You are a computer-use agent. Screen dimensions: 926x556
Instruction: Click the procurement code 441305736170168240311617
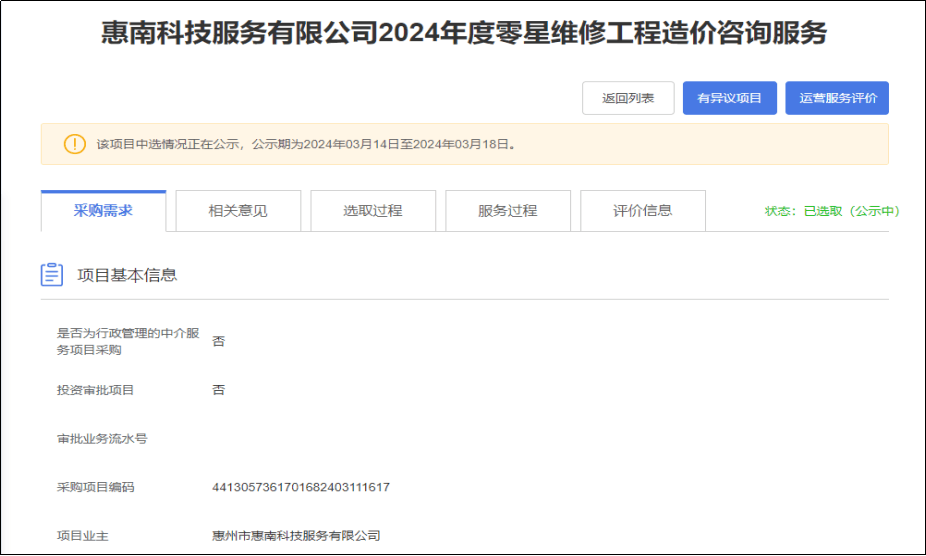click(x=301, y=487)
